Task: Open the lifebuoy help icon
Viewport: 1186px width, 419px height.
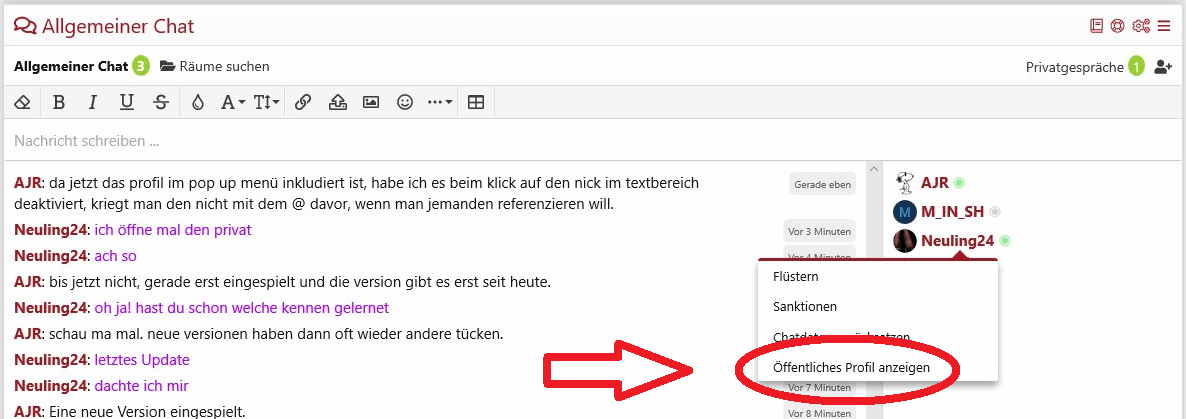Action: tap(1117, 26)
